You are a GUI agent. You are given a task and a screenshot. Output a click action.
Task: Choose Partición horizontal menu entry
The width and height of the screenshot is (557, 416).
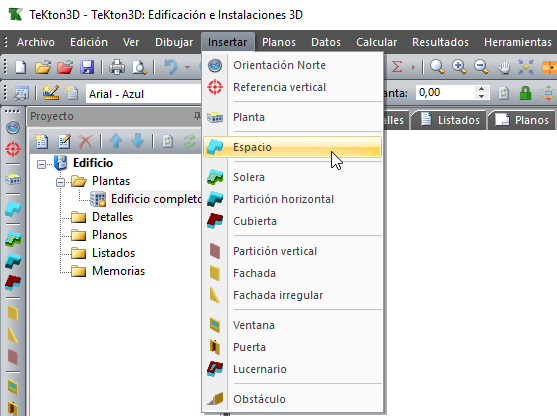[293, 199]
